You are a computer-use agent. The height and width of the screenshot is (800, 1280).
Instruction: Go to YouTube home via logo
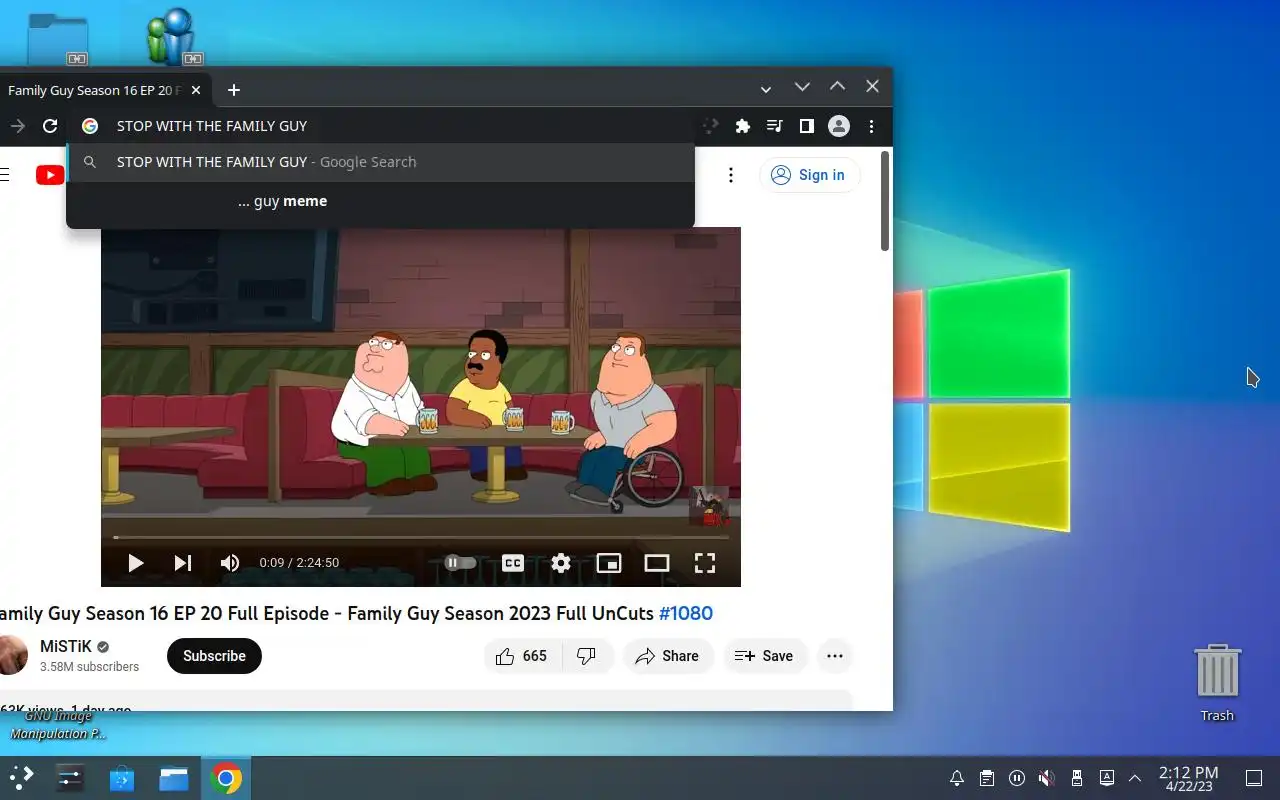(50, 175)
